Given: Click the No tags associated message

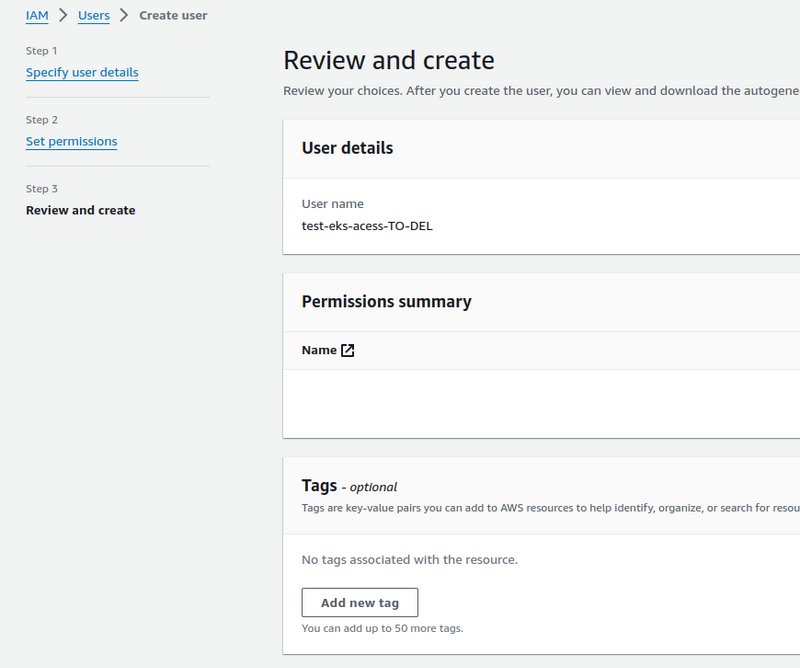Looking at the screenshot, I should click(x=409, y=560).
